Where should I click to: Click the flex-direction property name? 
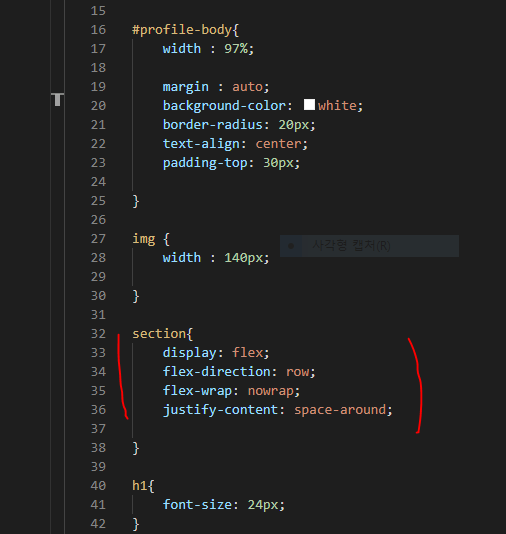coord(217,372)
